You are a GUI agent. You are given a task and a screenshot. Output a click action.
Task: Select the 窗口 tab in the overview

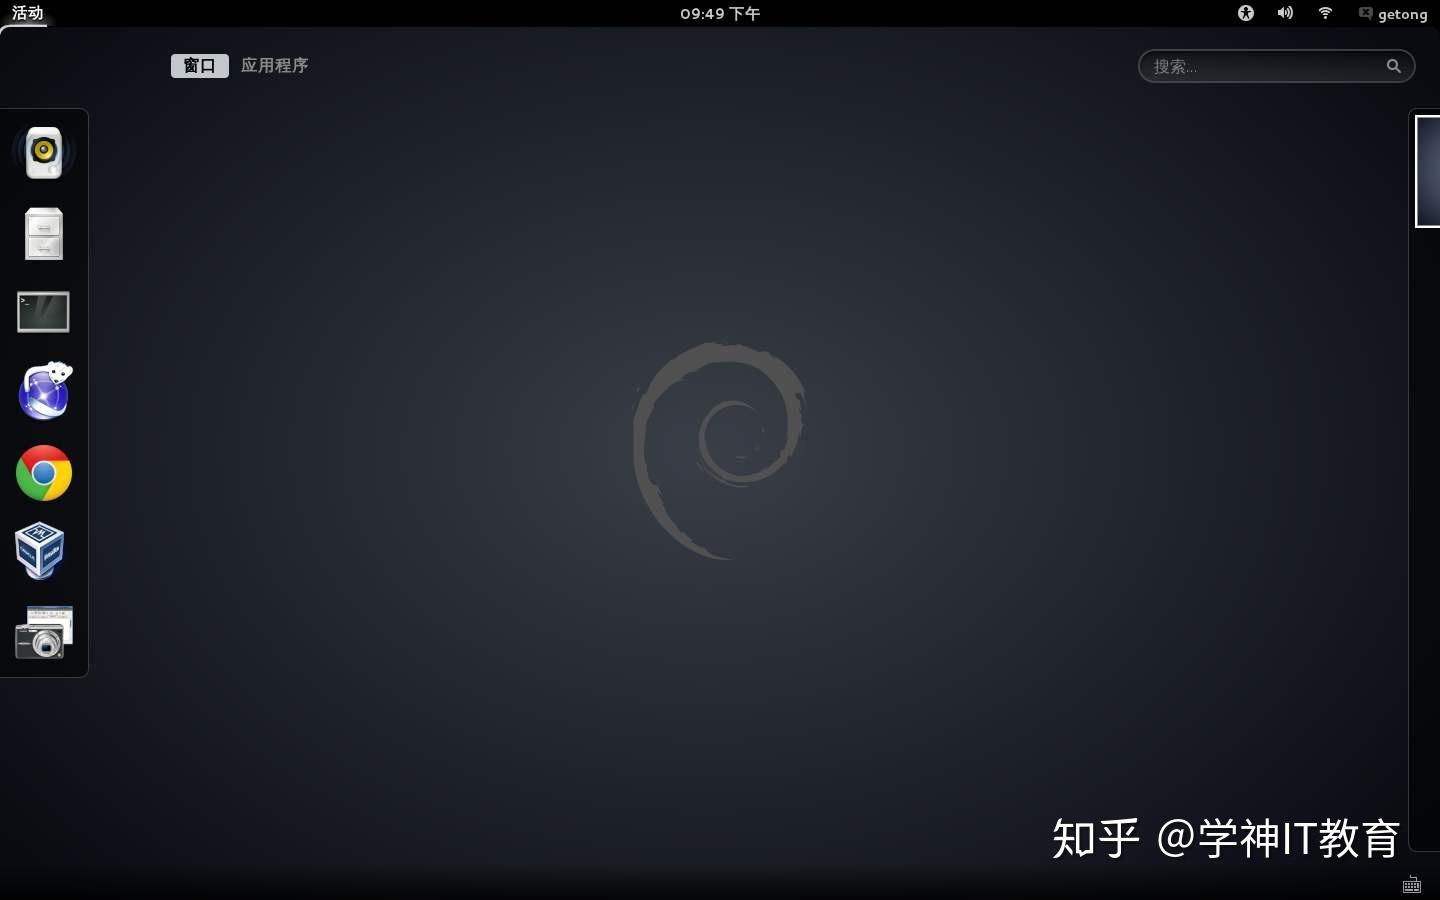point(199,65)
